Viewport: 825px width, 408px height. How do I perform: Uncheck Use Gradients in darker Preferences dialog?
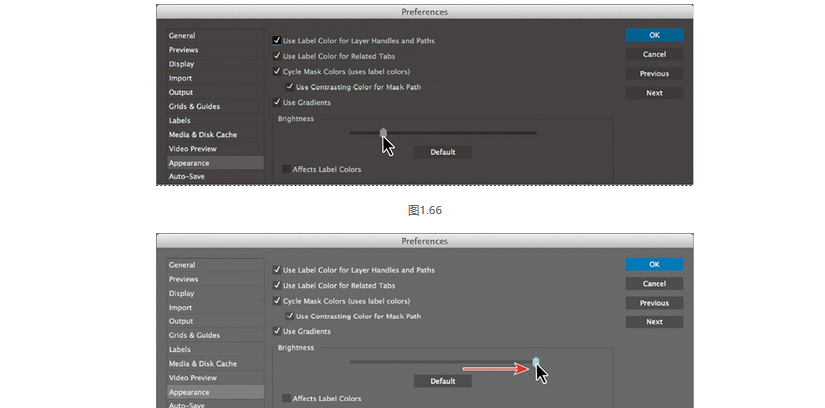[x=277, y=102]
